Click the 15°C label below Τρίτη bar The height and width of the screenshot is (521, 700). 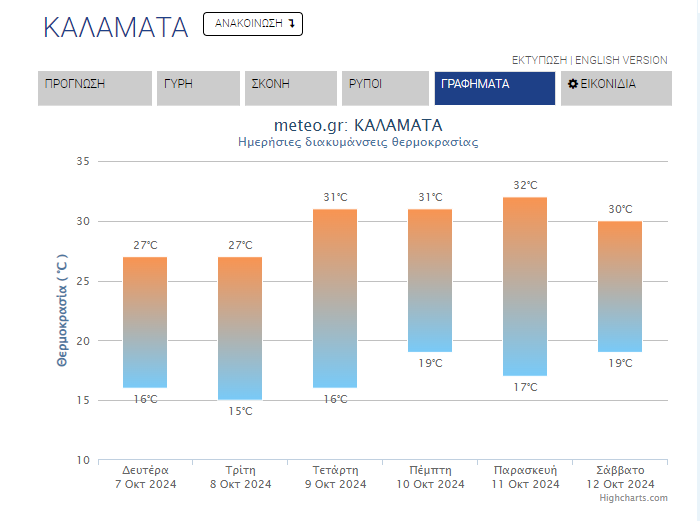point(241,411)
